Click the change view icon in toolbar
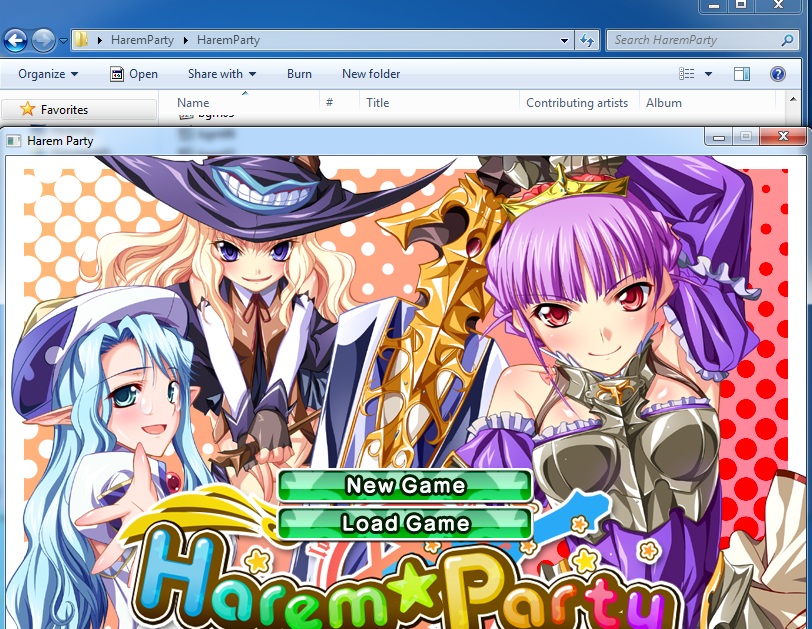Viewport: 812px width, 629px height. point(687,74)
